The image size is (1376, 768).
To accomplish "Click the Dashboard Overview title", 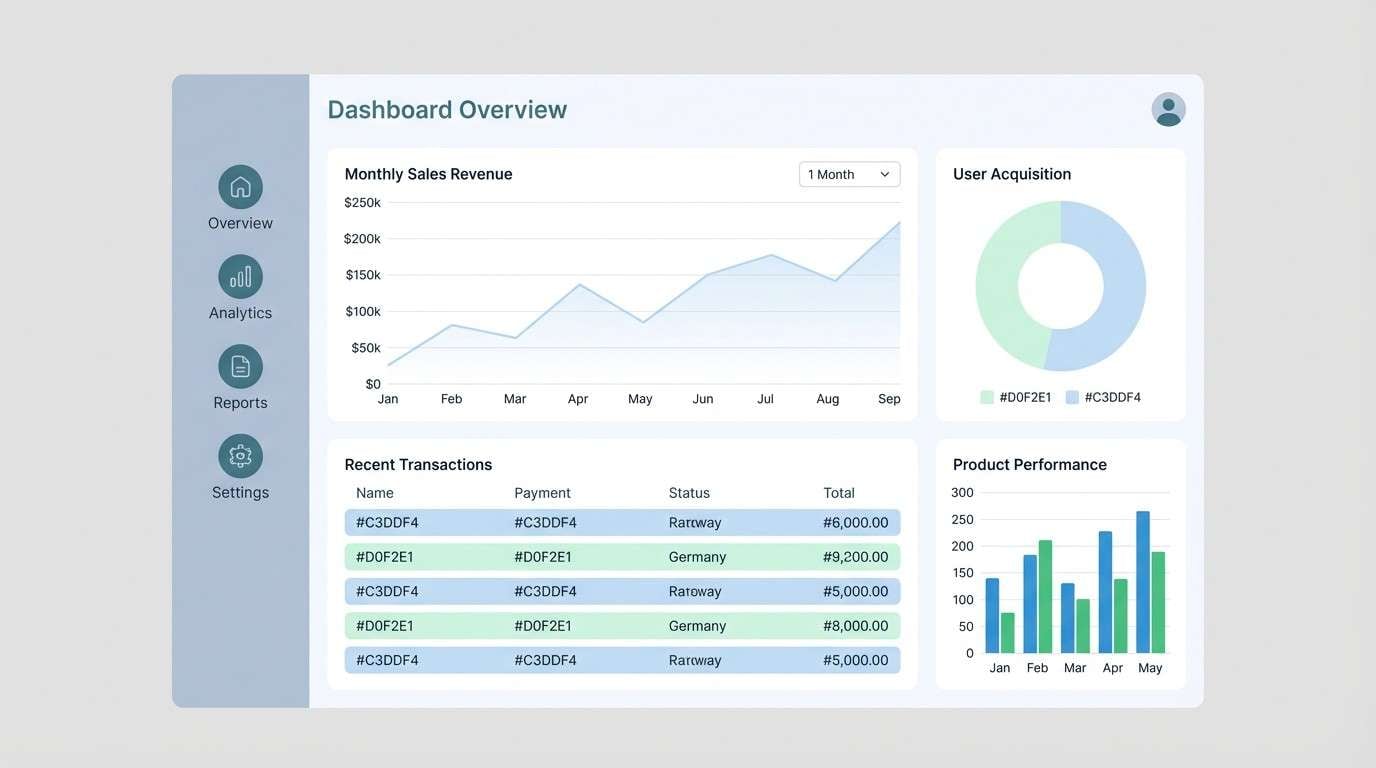I will [x=446, y=109].
